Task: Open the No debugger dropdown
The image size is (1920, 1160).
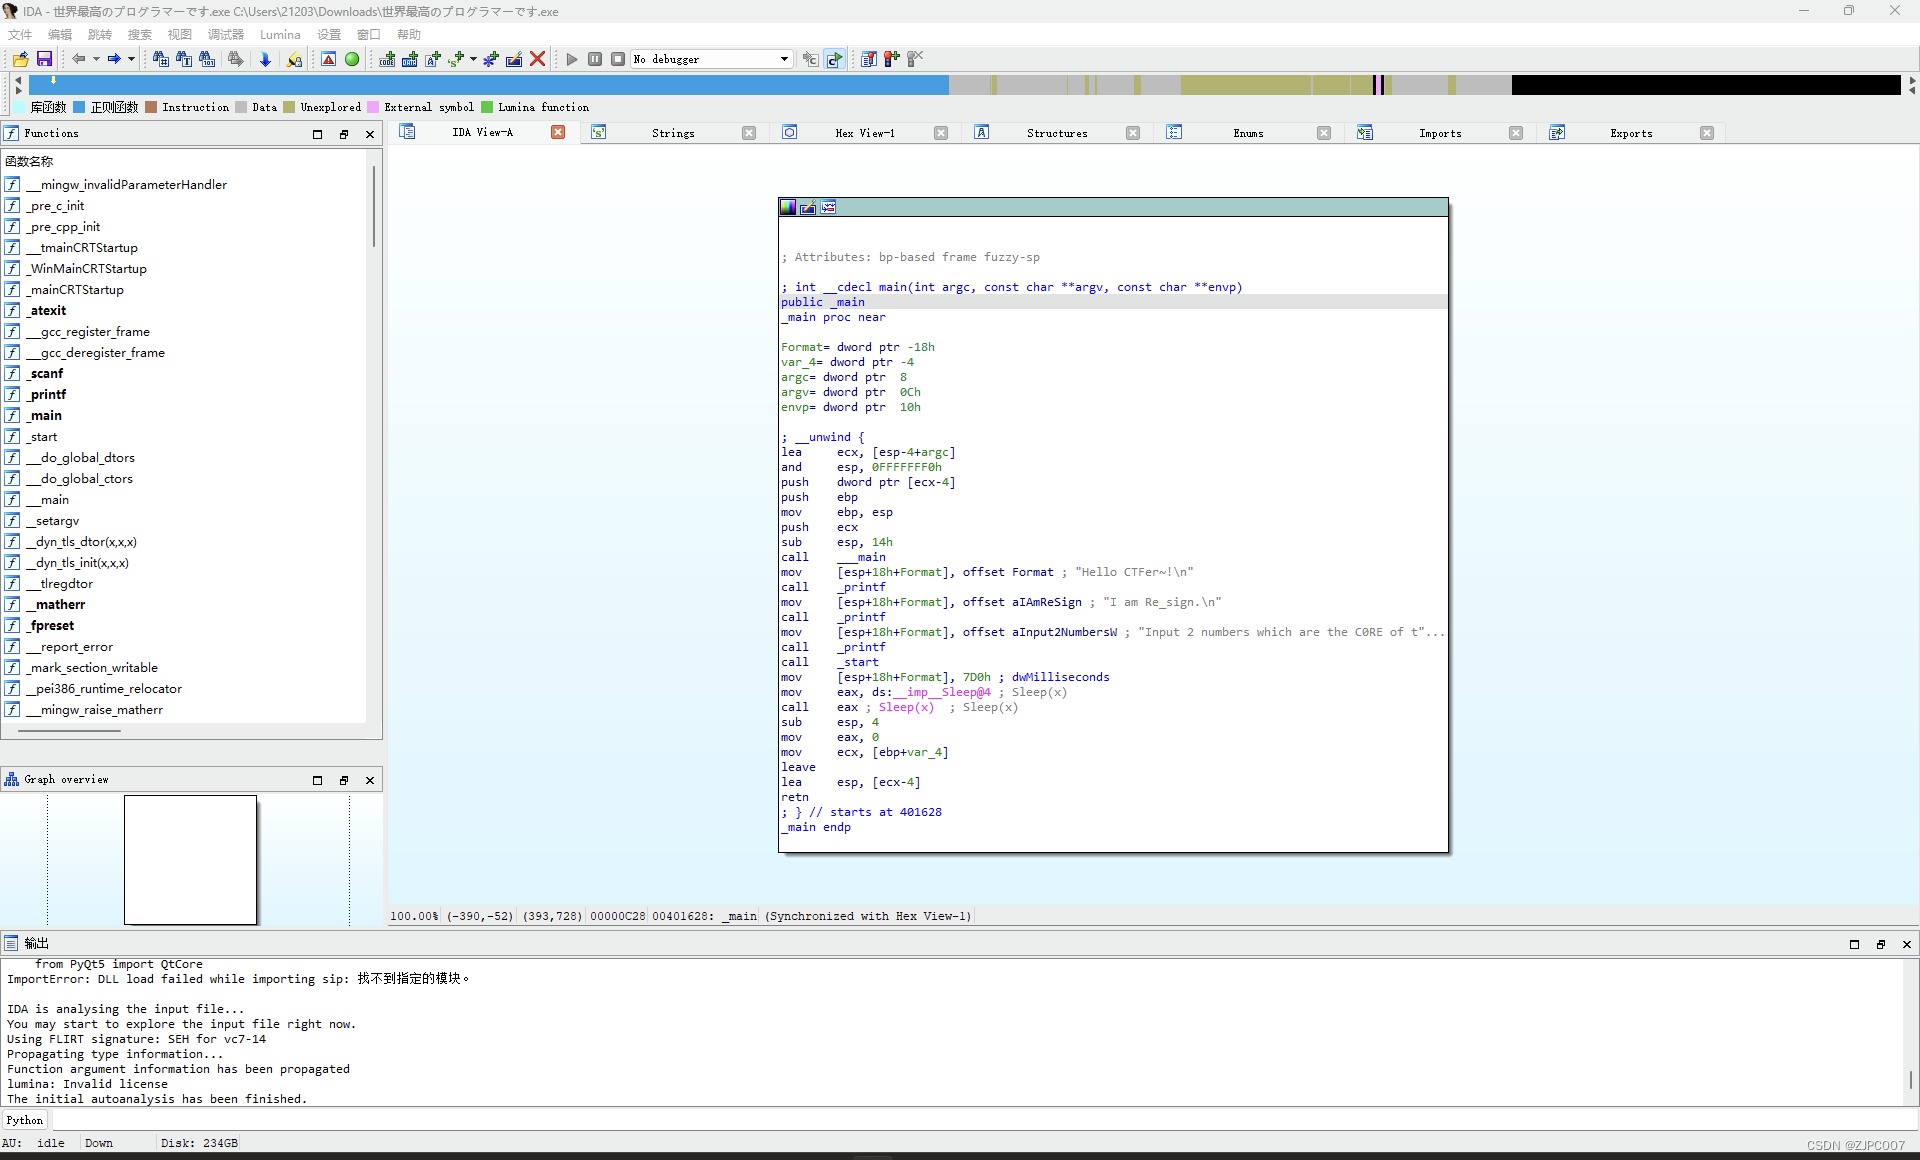Action: [x=784, y=60]
